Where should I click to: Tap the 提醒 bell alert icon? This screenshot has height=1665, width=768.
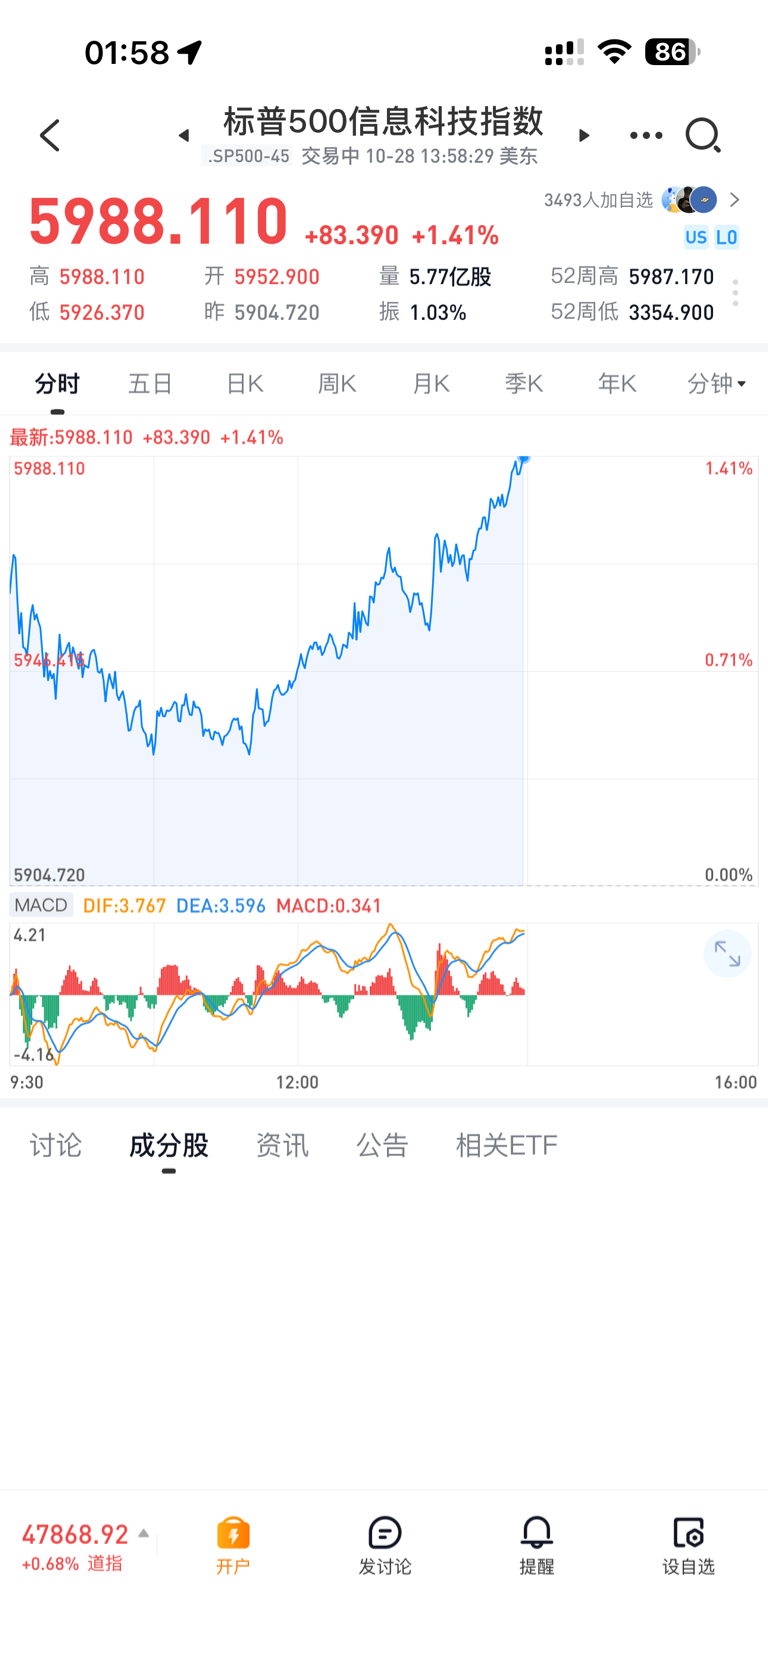click(x=537, y=1544)
